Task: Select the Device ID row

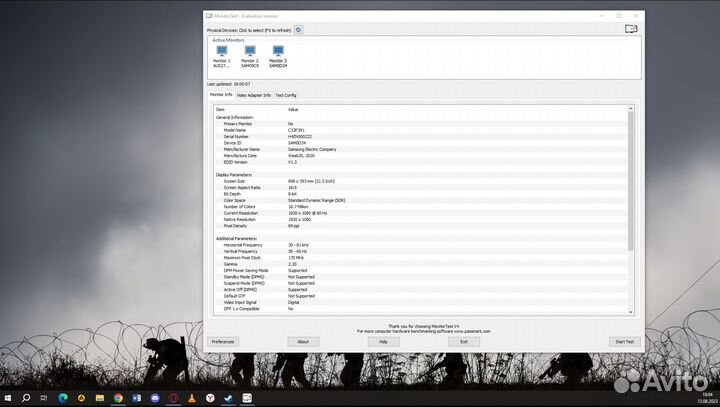Action: point(421,143)
